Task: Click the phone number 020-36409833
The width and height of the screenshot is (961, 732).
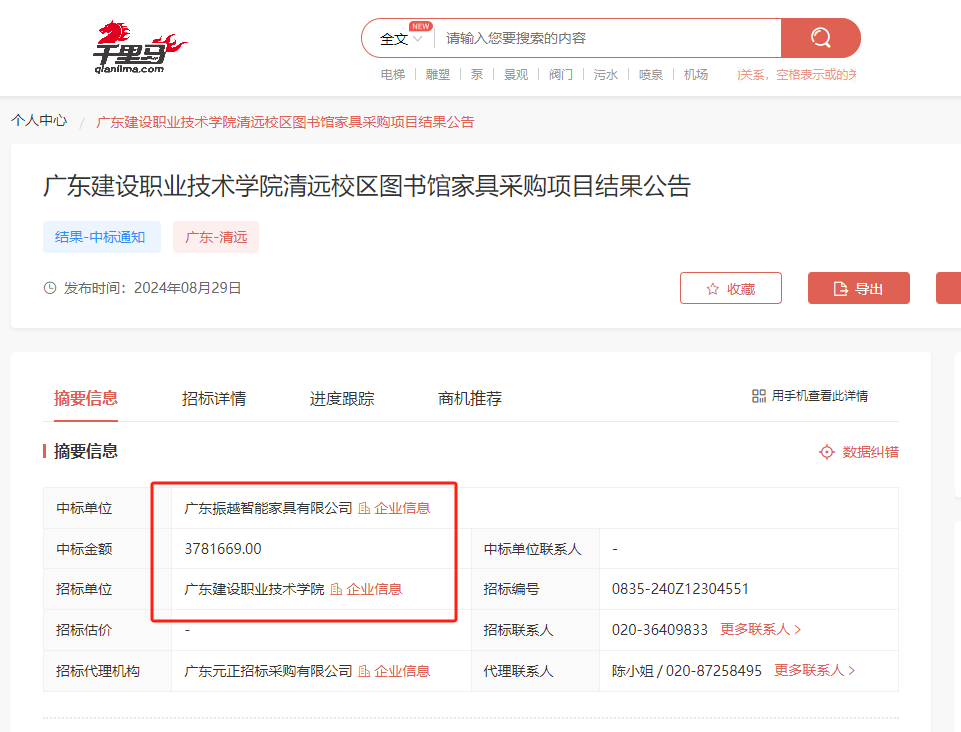Action: tap(659, 630)
